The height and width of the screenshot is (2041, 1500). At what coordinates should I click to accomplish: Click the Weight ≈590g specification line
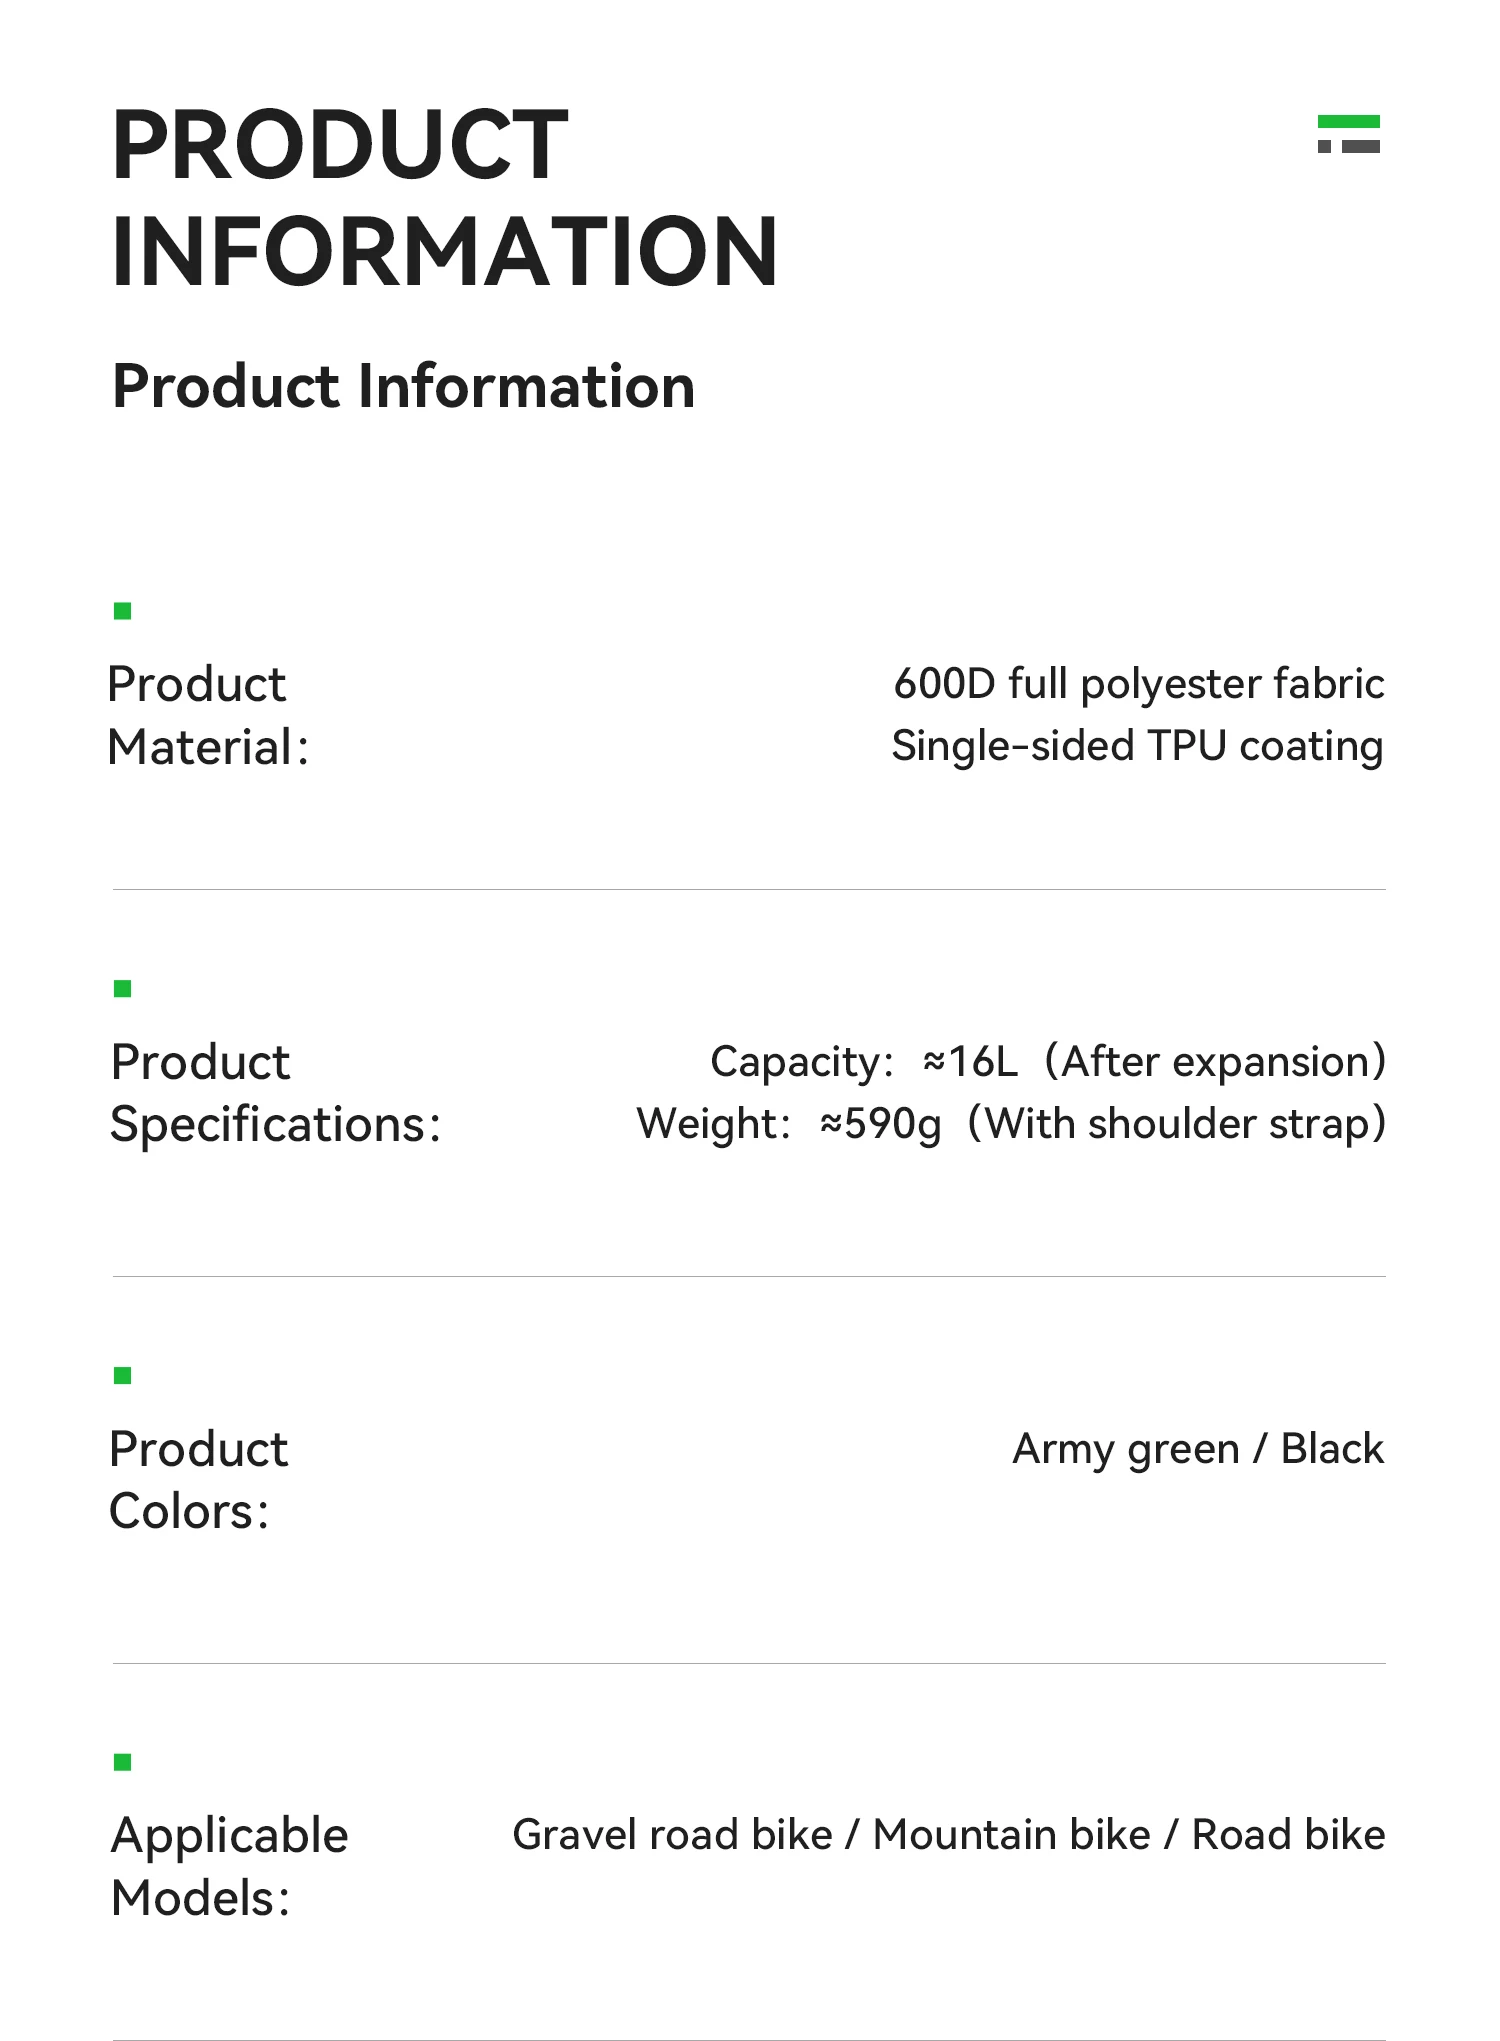[1010, 1124]
